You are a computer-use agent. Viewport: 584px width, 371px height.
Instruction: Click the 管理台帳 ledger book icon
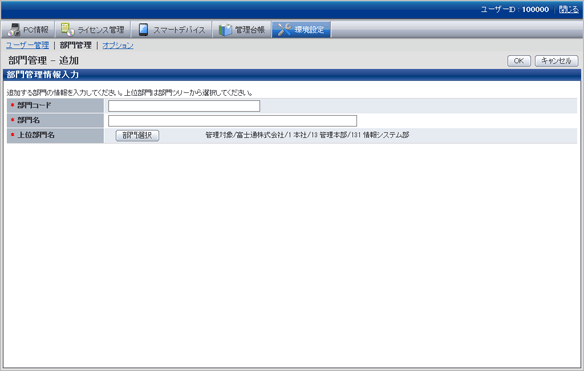pyautogui.click(x=225, y=29)
